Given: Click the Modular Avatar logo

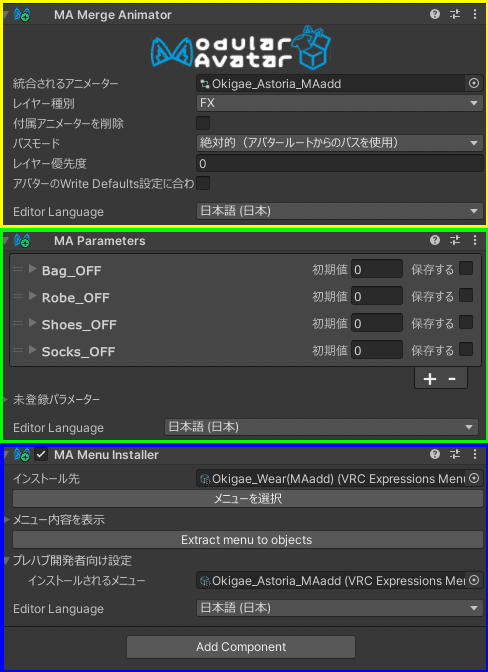Looking at the screenshot, I should coord(241,48).
